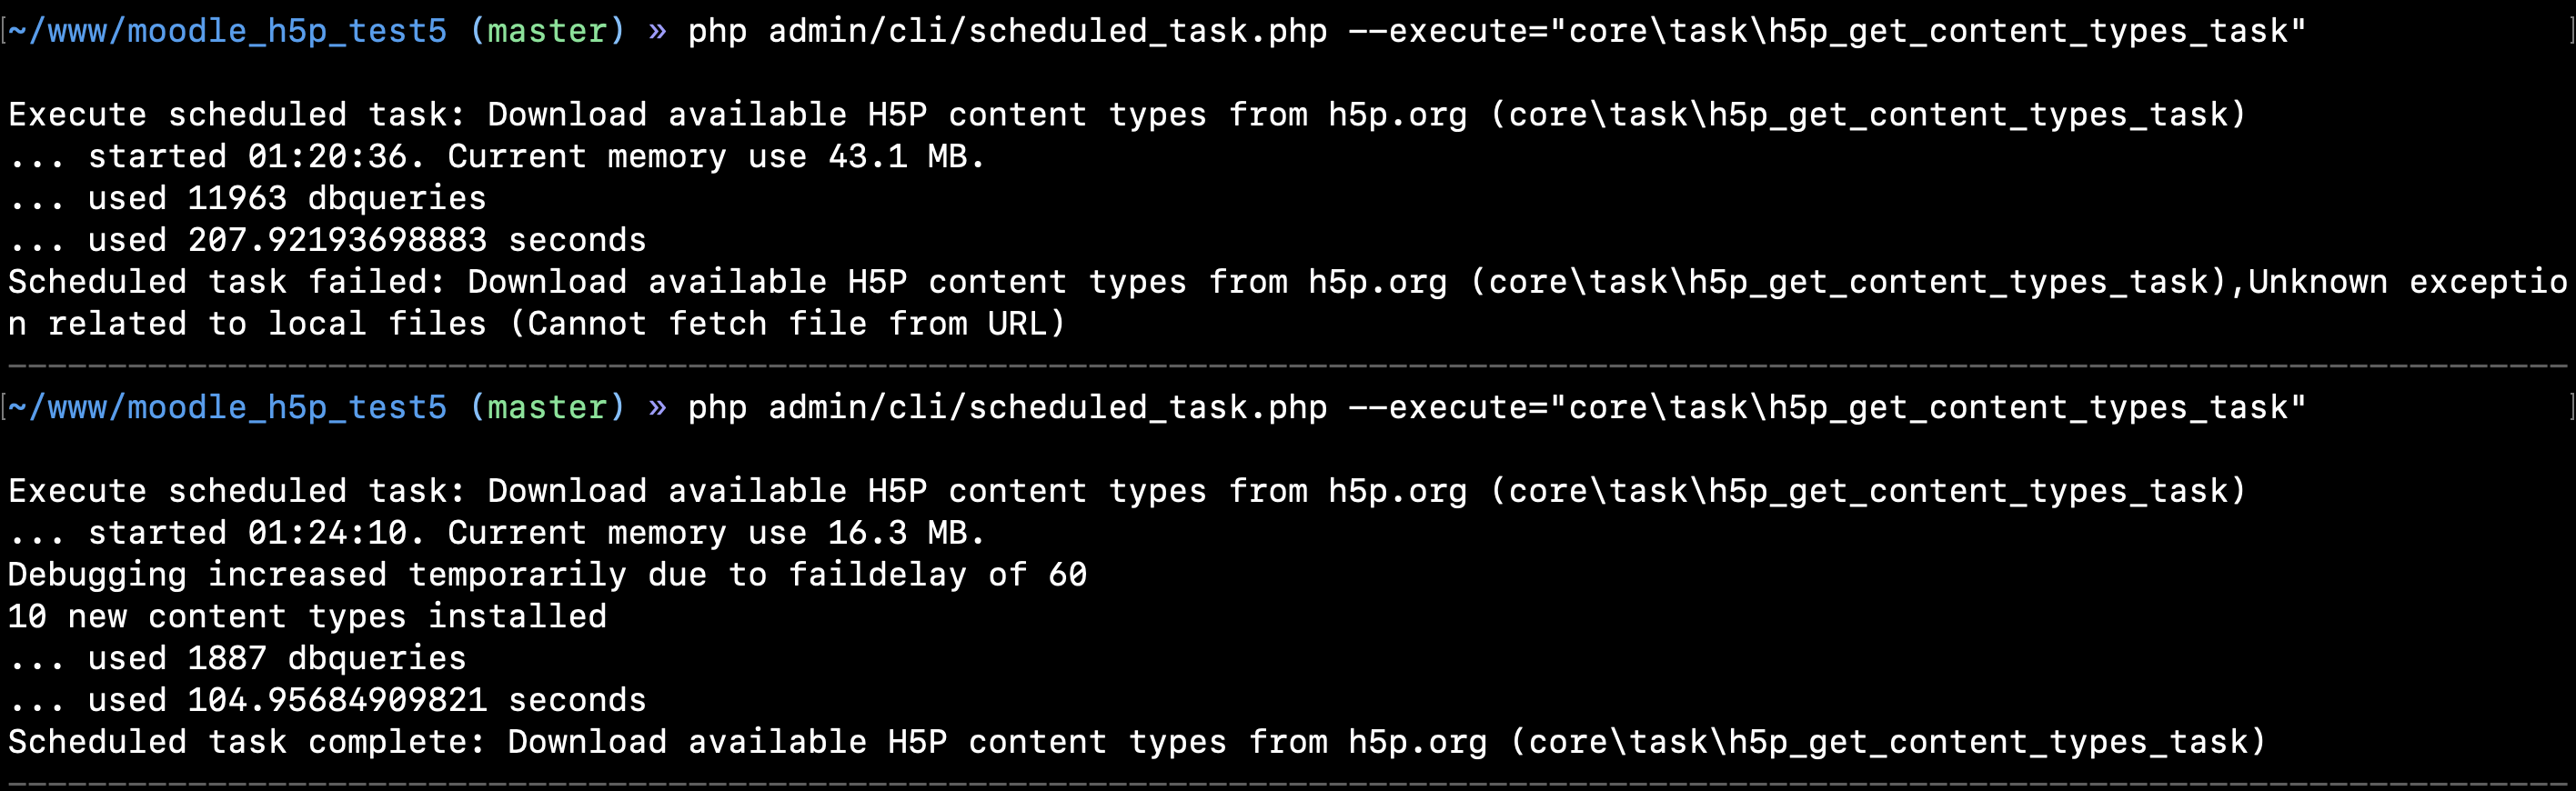Image resolution: width=2576 pixels, height=791 pixels.
Task: Click the second prompt's moodle_h5p_test5 path
Action: click(x=228, y=407)
